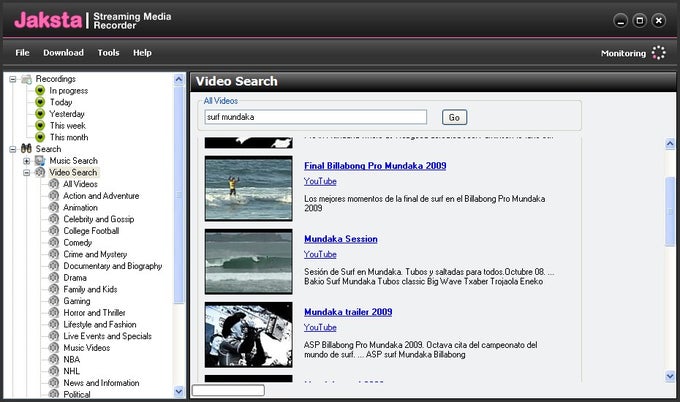
Task: Click the Action and Adventure reel icon
Action: [54, 196]
